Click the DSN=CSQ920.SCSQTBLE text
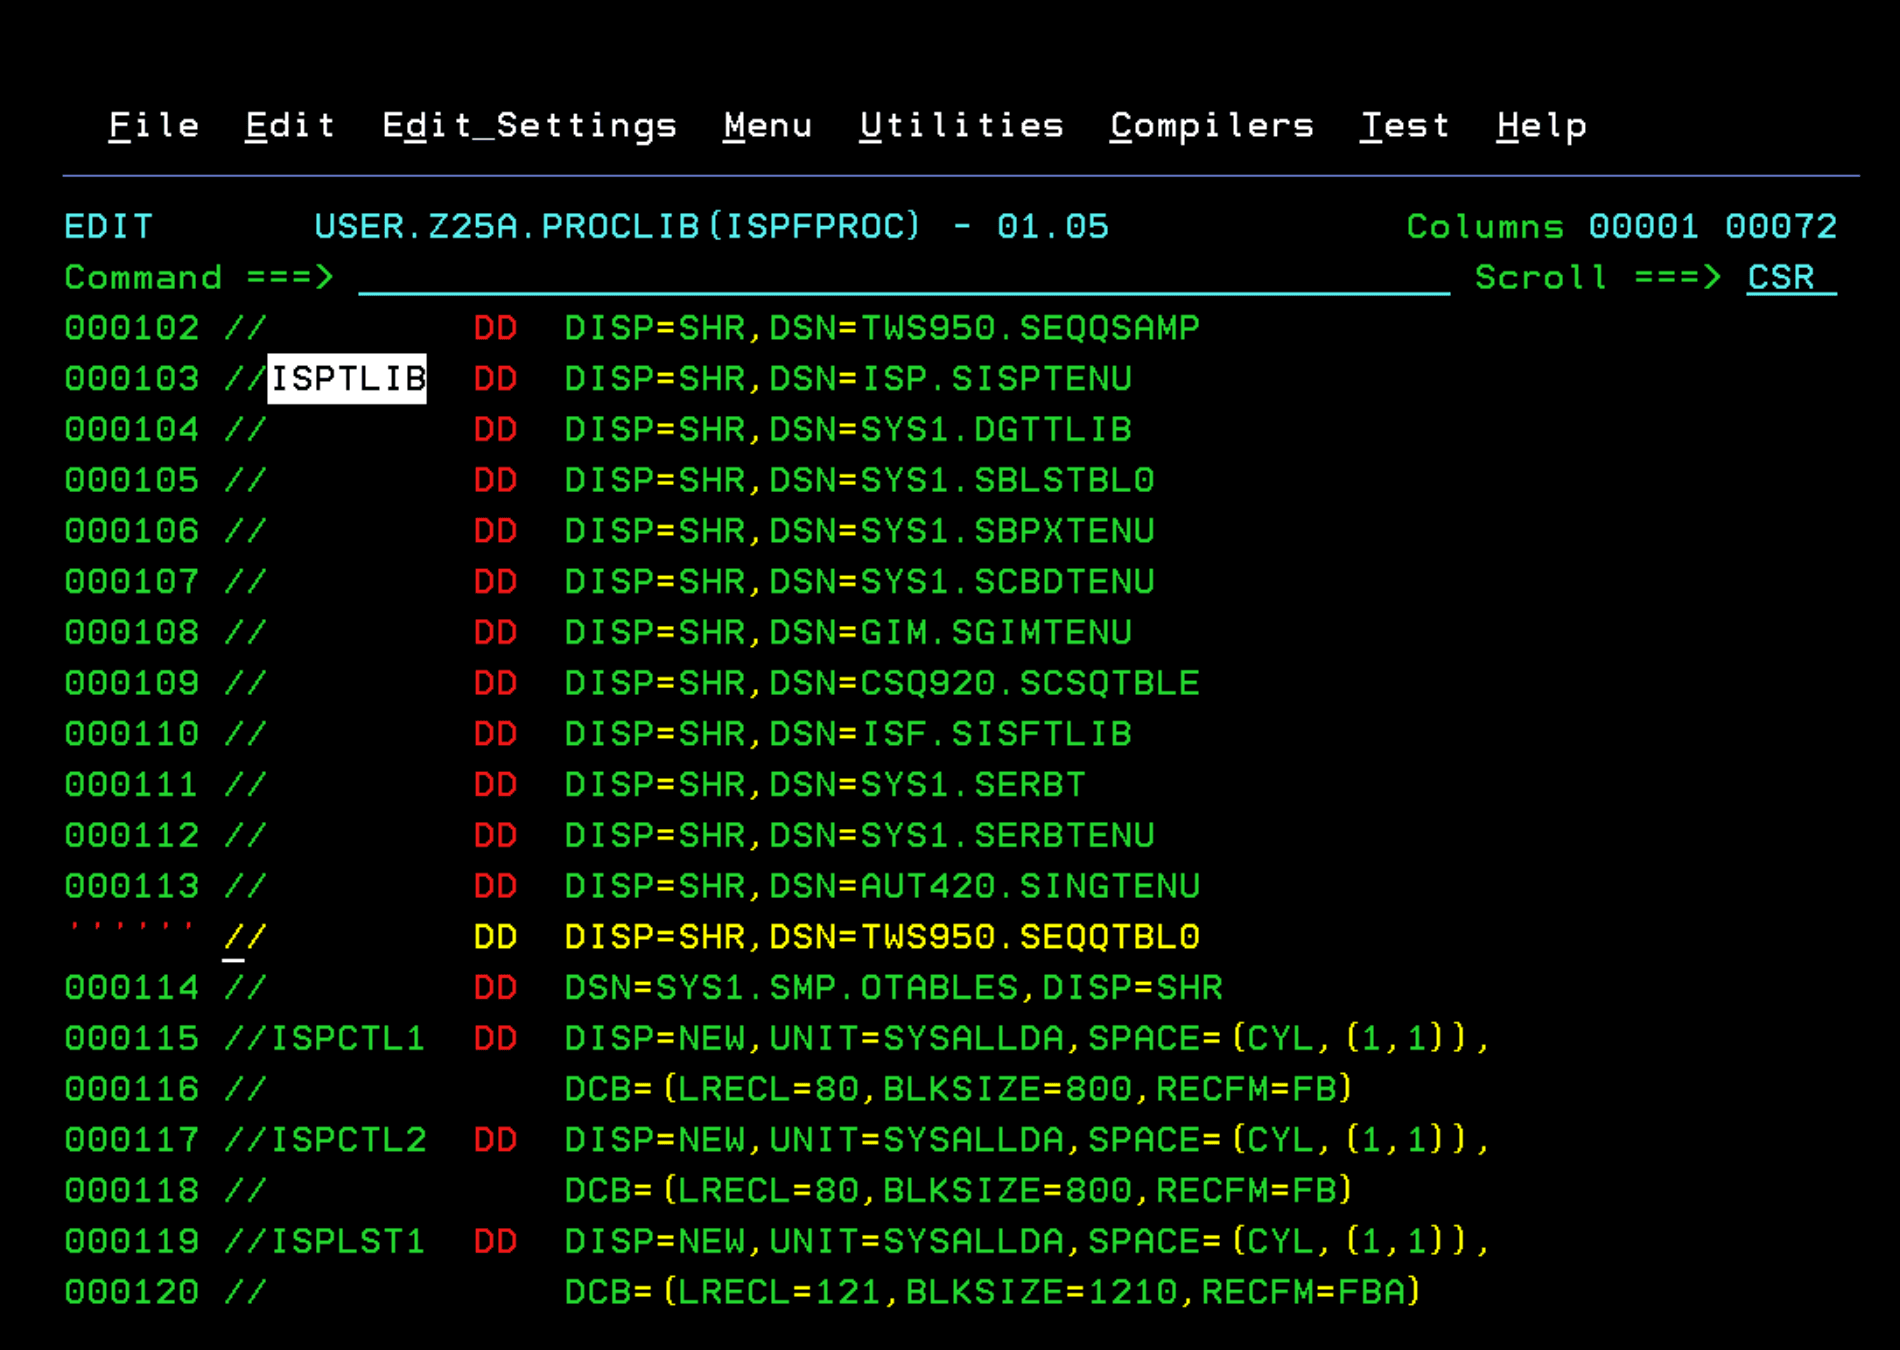Image resolution: width=1900 pixels, height=1350 pixels. click(984, 684)
